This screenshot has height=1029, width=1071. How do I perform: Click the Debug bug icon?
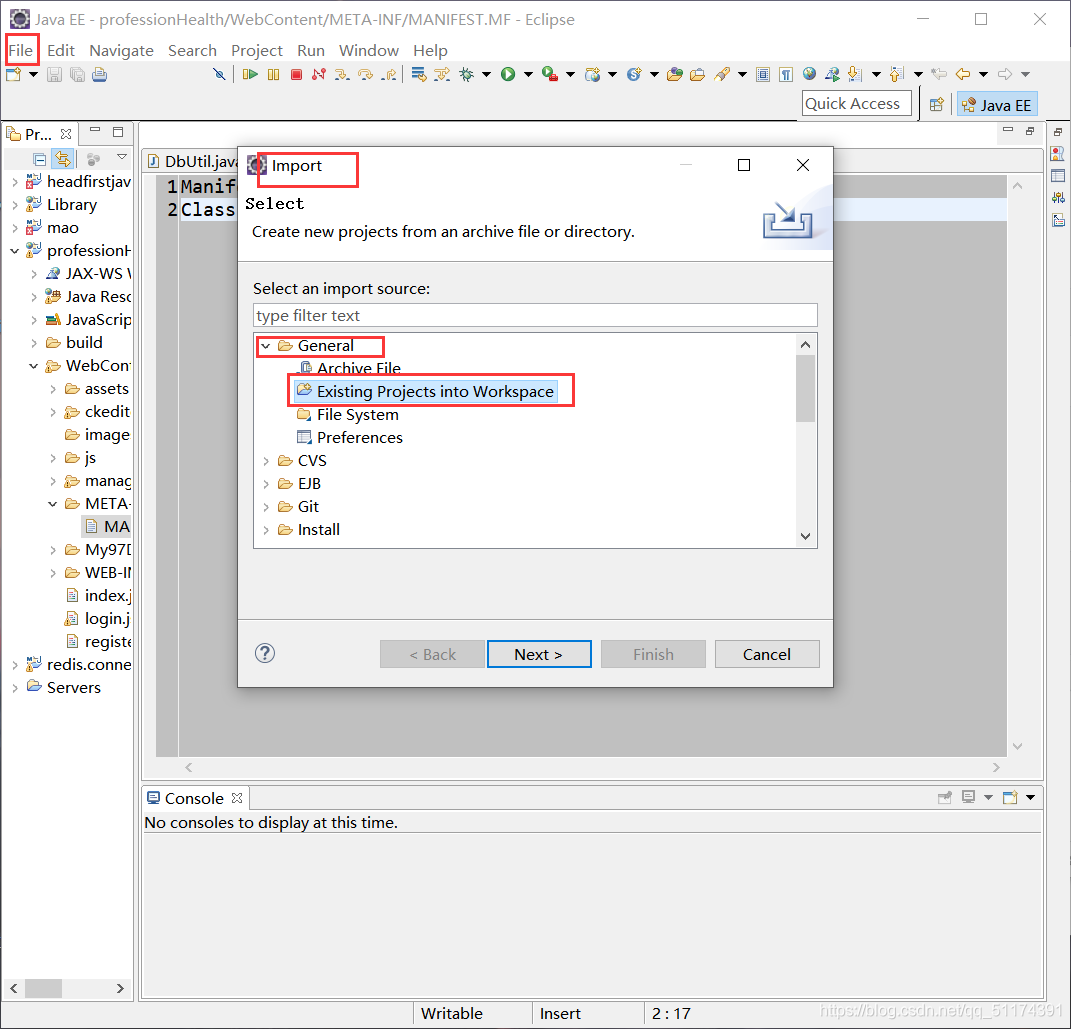[x=467, y=74]
